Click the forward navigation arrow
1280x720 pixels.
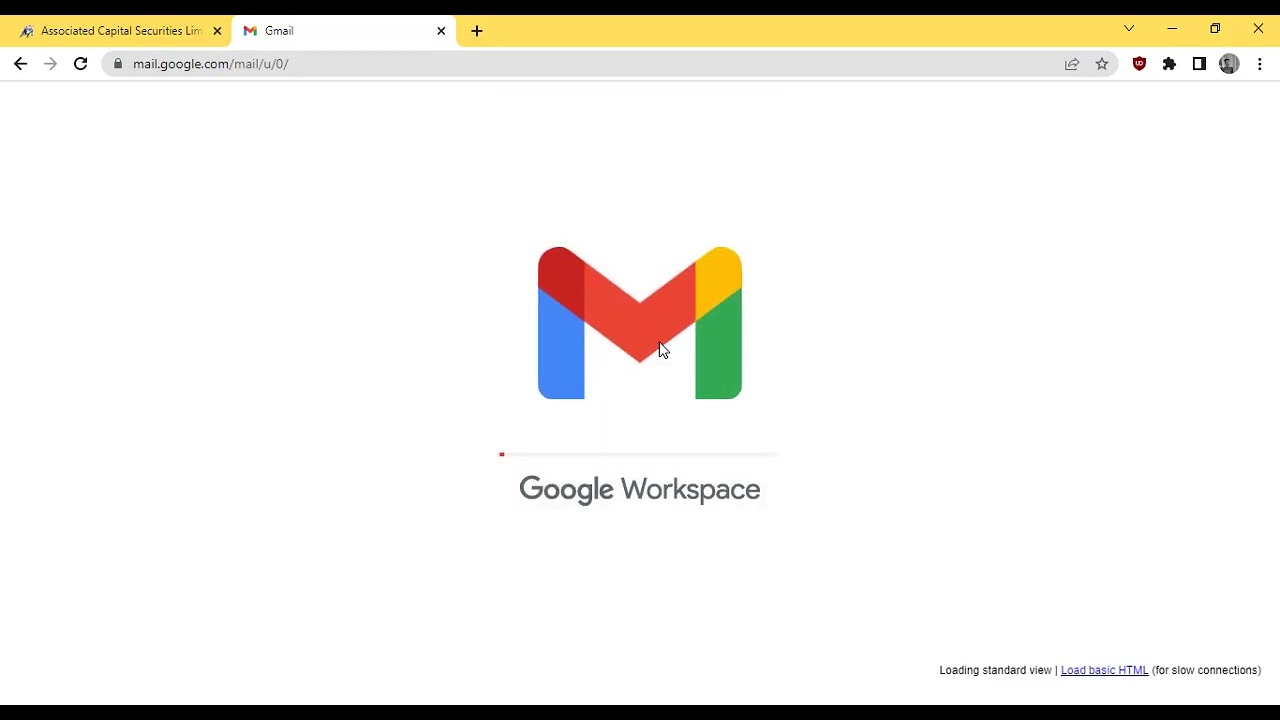tap(50, 64)
